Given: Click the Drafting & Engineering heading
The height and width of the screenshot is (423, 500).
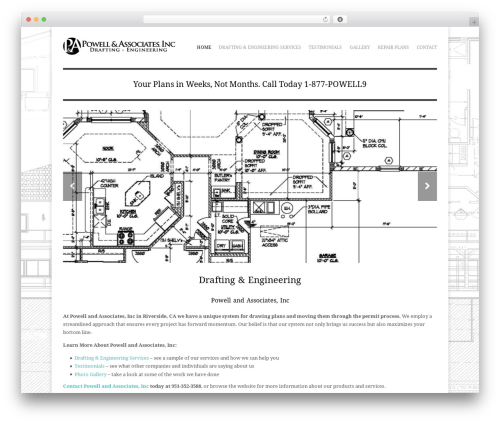Looking at the screenshot, I should pos(250,280).
